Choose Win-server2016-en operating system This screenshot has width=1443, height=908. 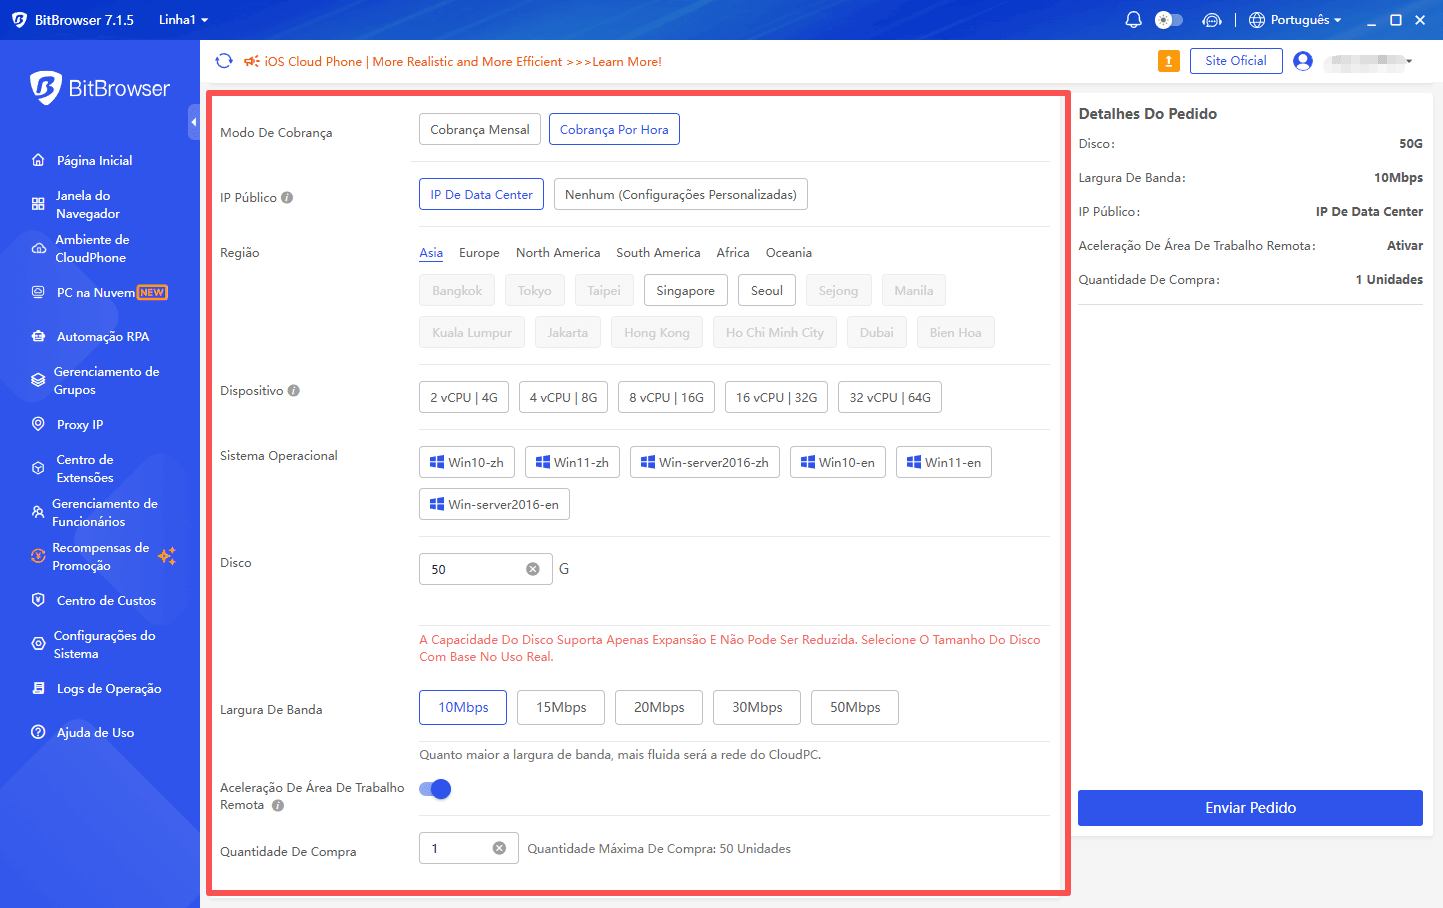pyautogui.click(x=494, y=504)
